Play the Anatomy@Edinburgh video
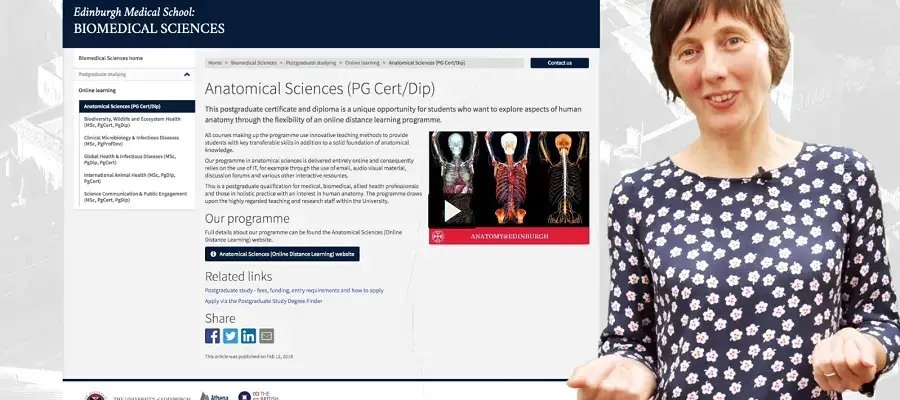The image size is (900, 400). (452, 211)
